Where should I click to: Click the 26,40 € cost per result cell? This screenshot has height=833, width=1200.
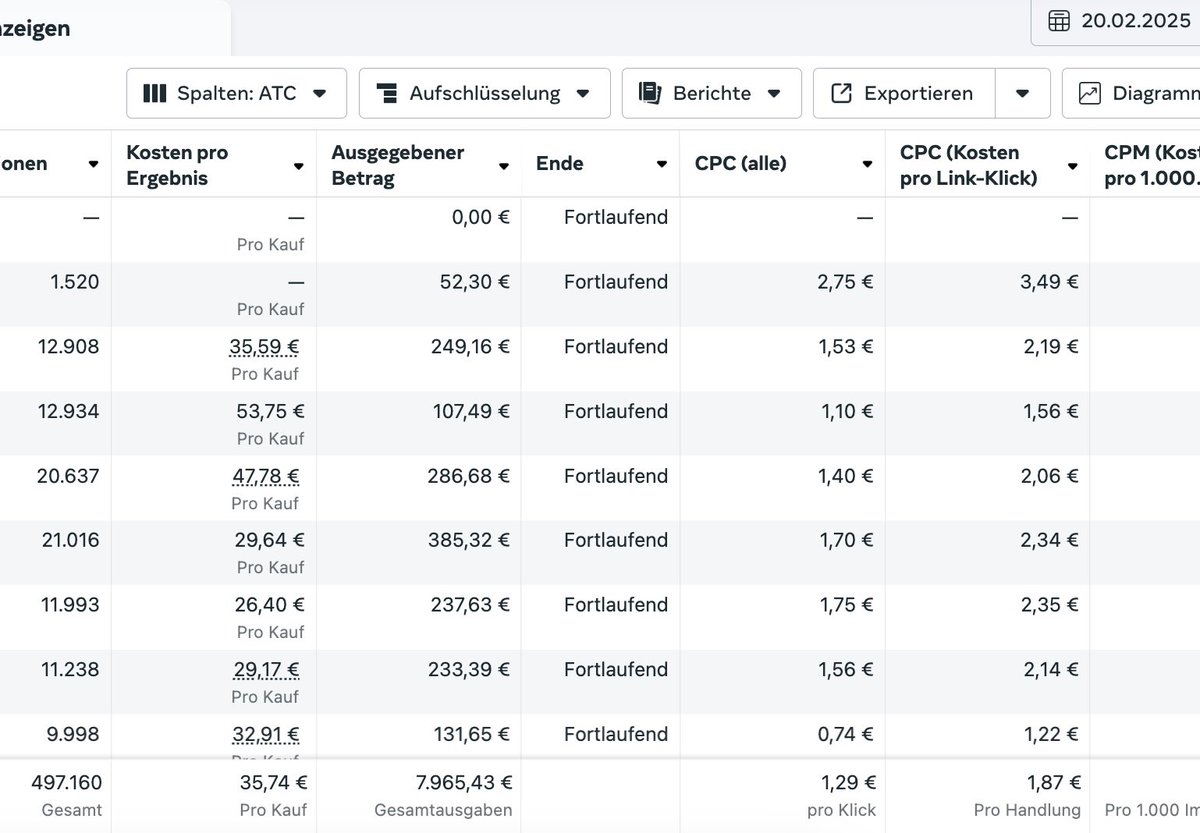[x=268, y=604]
